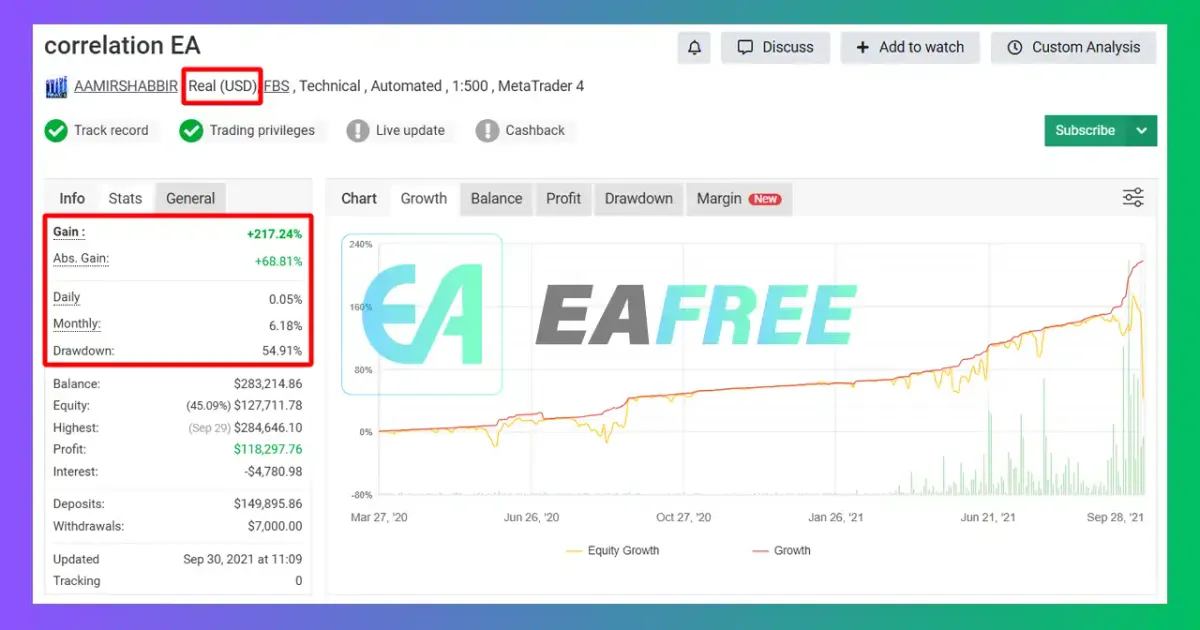Viewport: 1200px width, 630px height.
Task: Click Monthly value 6.18%
Action: [285, 326]
